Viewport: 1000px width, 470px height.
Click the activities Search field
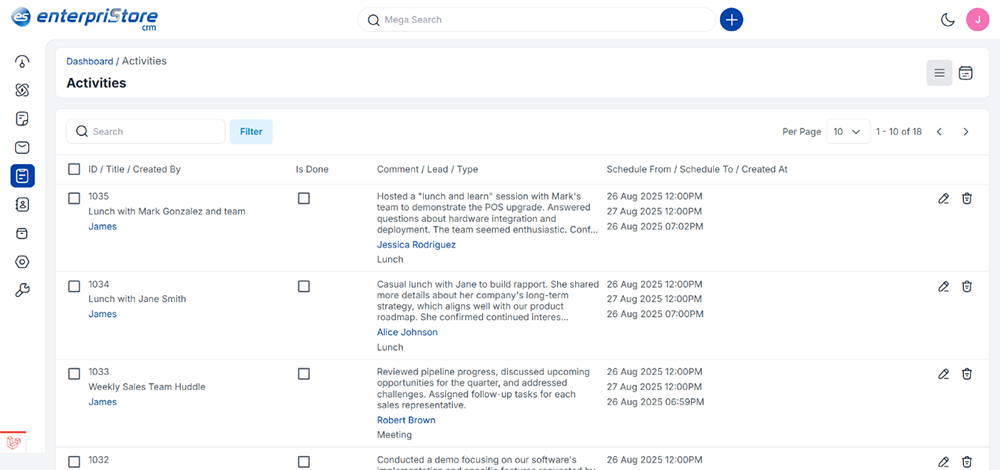(x=145, y=131)
